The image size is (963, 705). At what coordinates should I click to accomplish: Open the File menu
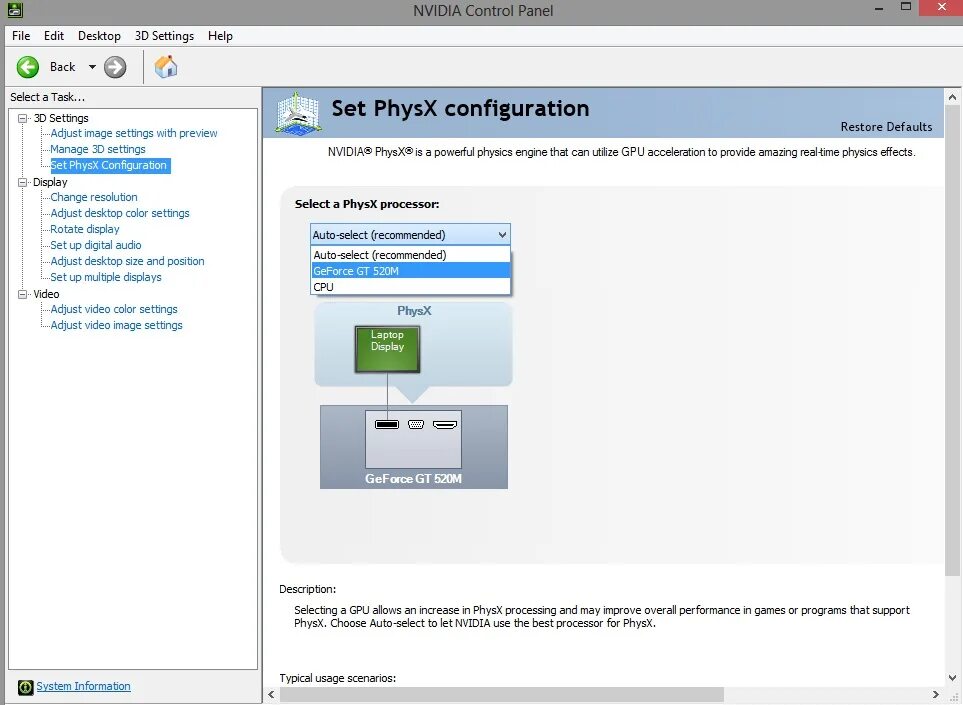(x=21, y=36)
